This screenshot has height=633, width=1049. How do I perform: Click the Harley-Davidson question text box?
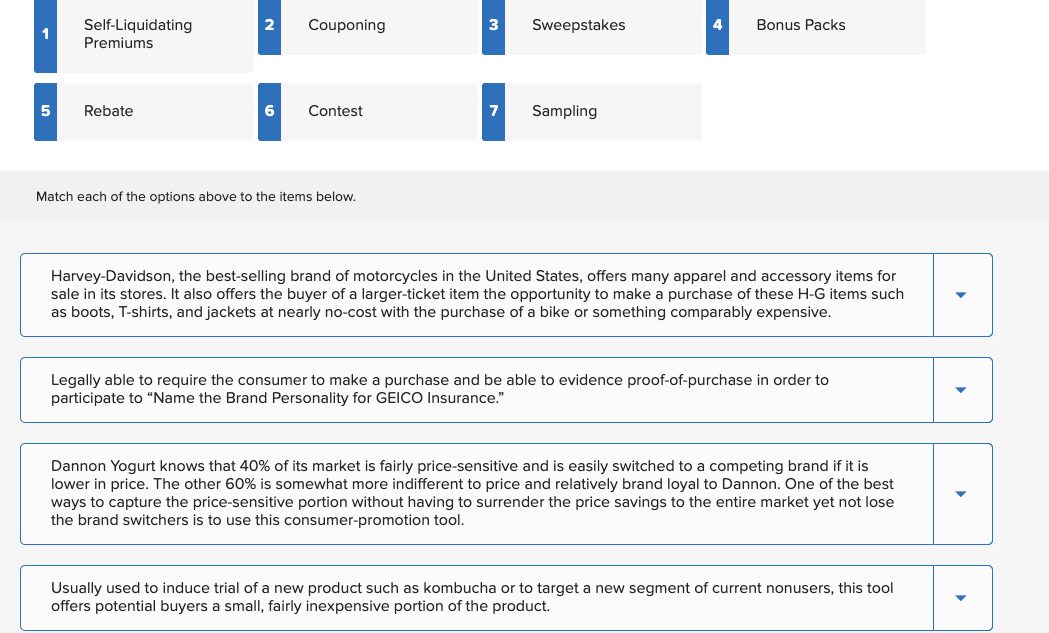(476, 294)
